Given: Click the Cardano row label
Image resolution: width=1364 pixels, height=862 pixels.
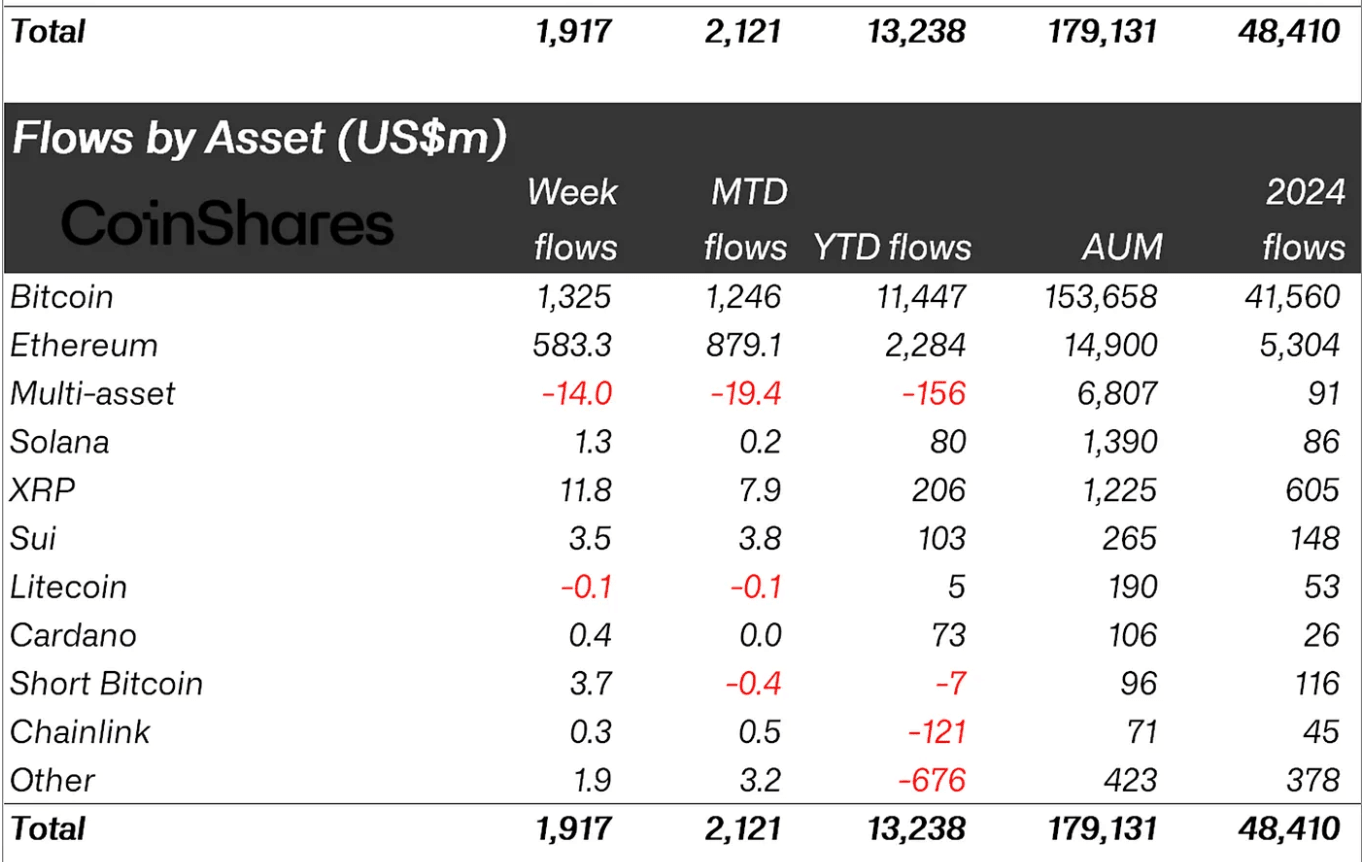Looking at the screenshot, I should [73, 635].
